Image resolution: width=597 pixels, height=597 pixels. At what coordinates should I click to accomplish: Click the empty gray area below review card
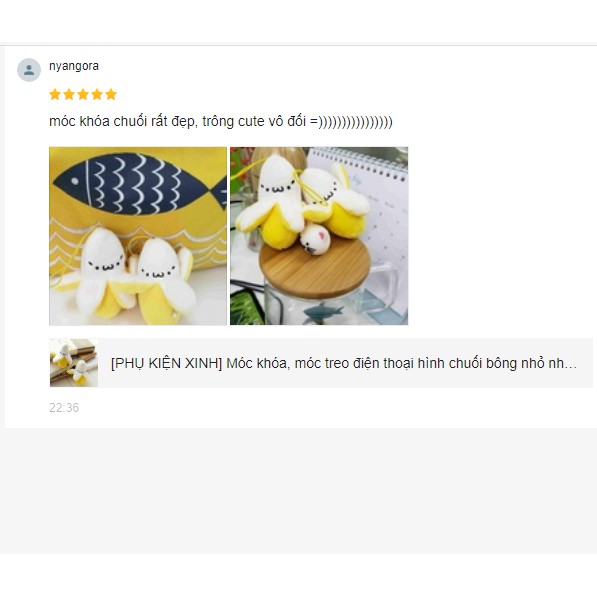298,490
